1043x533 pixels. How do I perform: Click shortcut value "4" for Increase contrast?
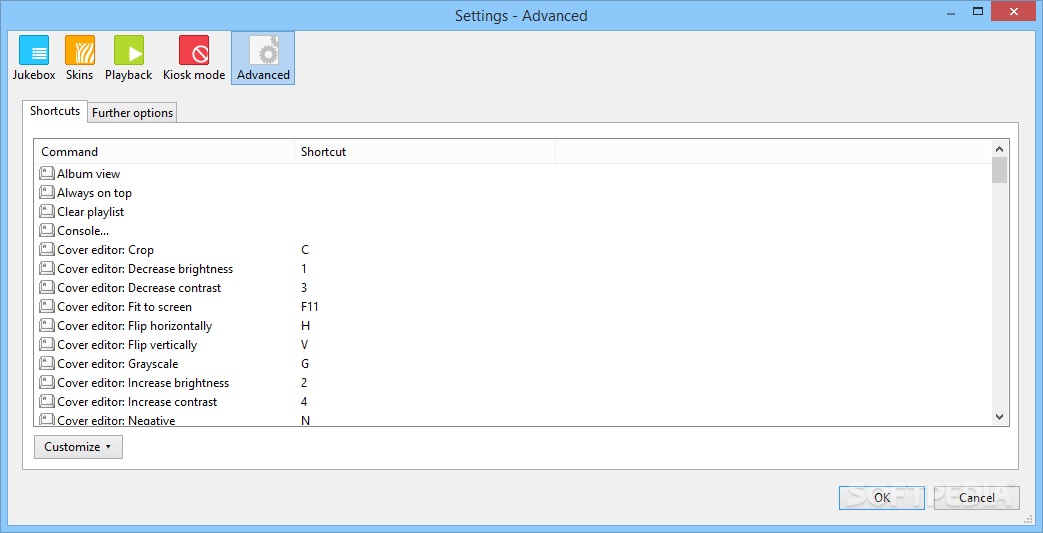pyautogui.click(x=304, y=402)
